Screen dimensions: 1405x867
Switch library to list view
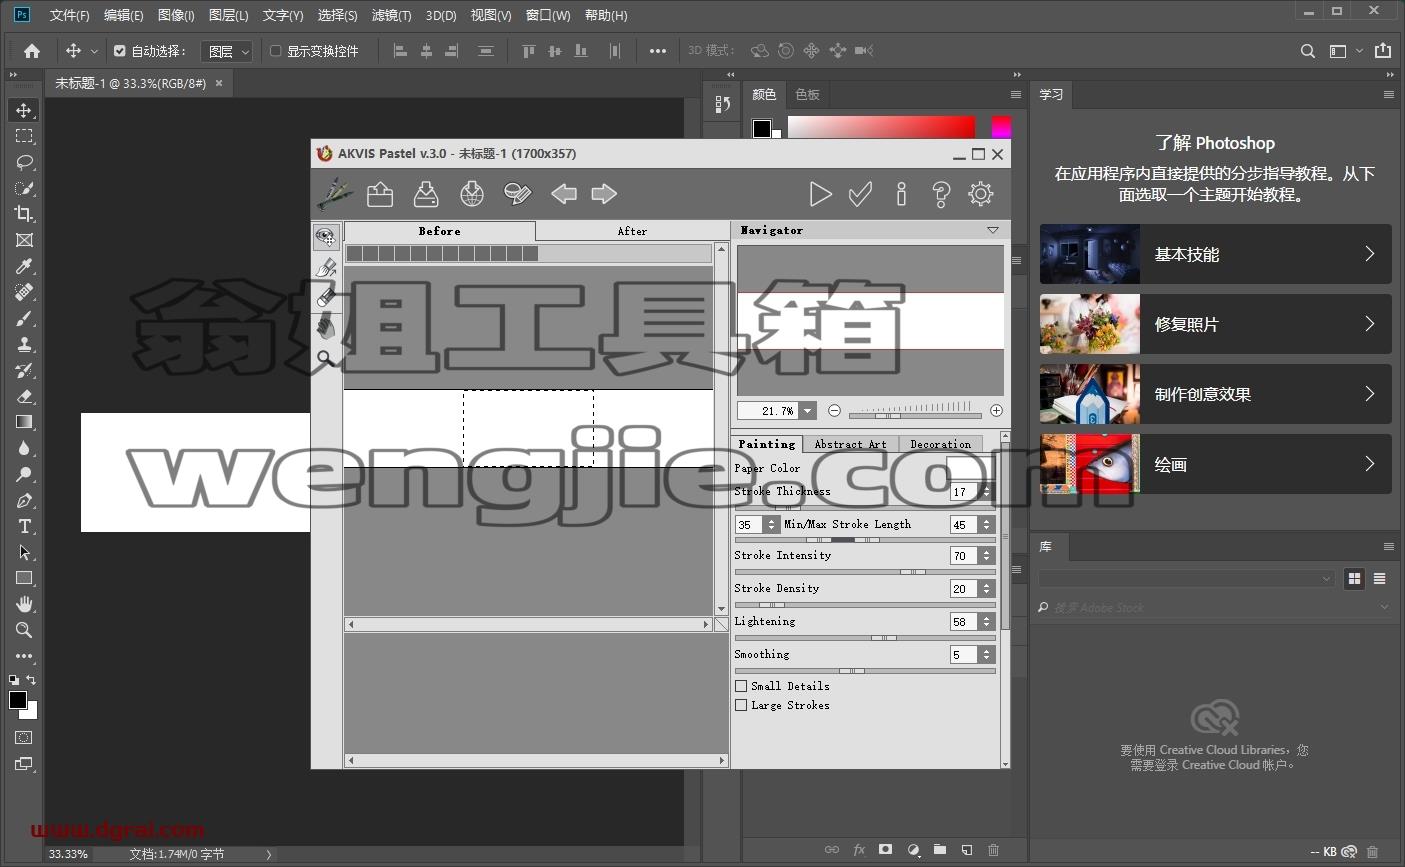coord(1379,578)
